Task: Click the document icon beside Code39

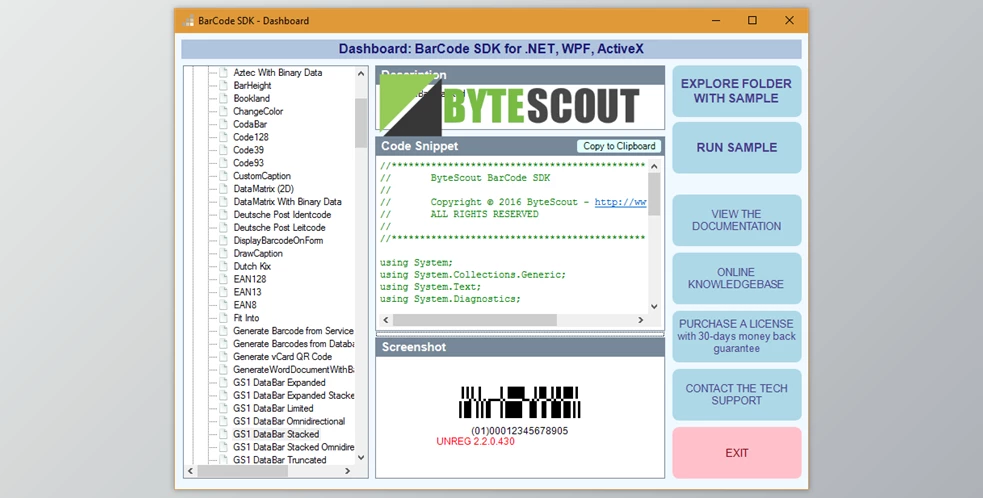Action: click(x=223, y=150)
